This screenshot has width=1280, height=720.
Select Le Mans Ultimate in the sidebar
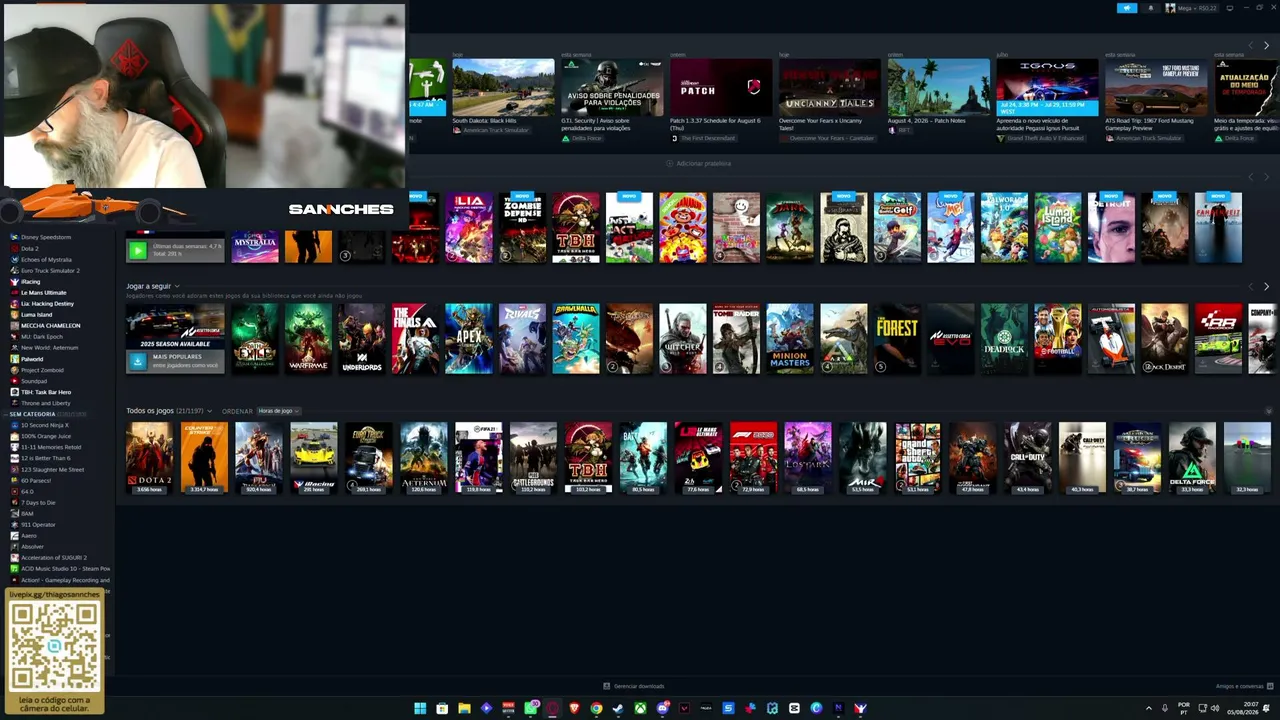click(x=43, y=292)
